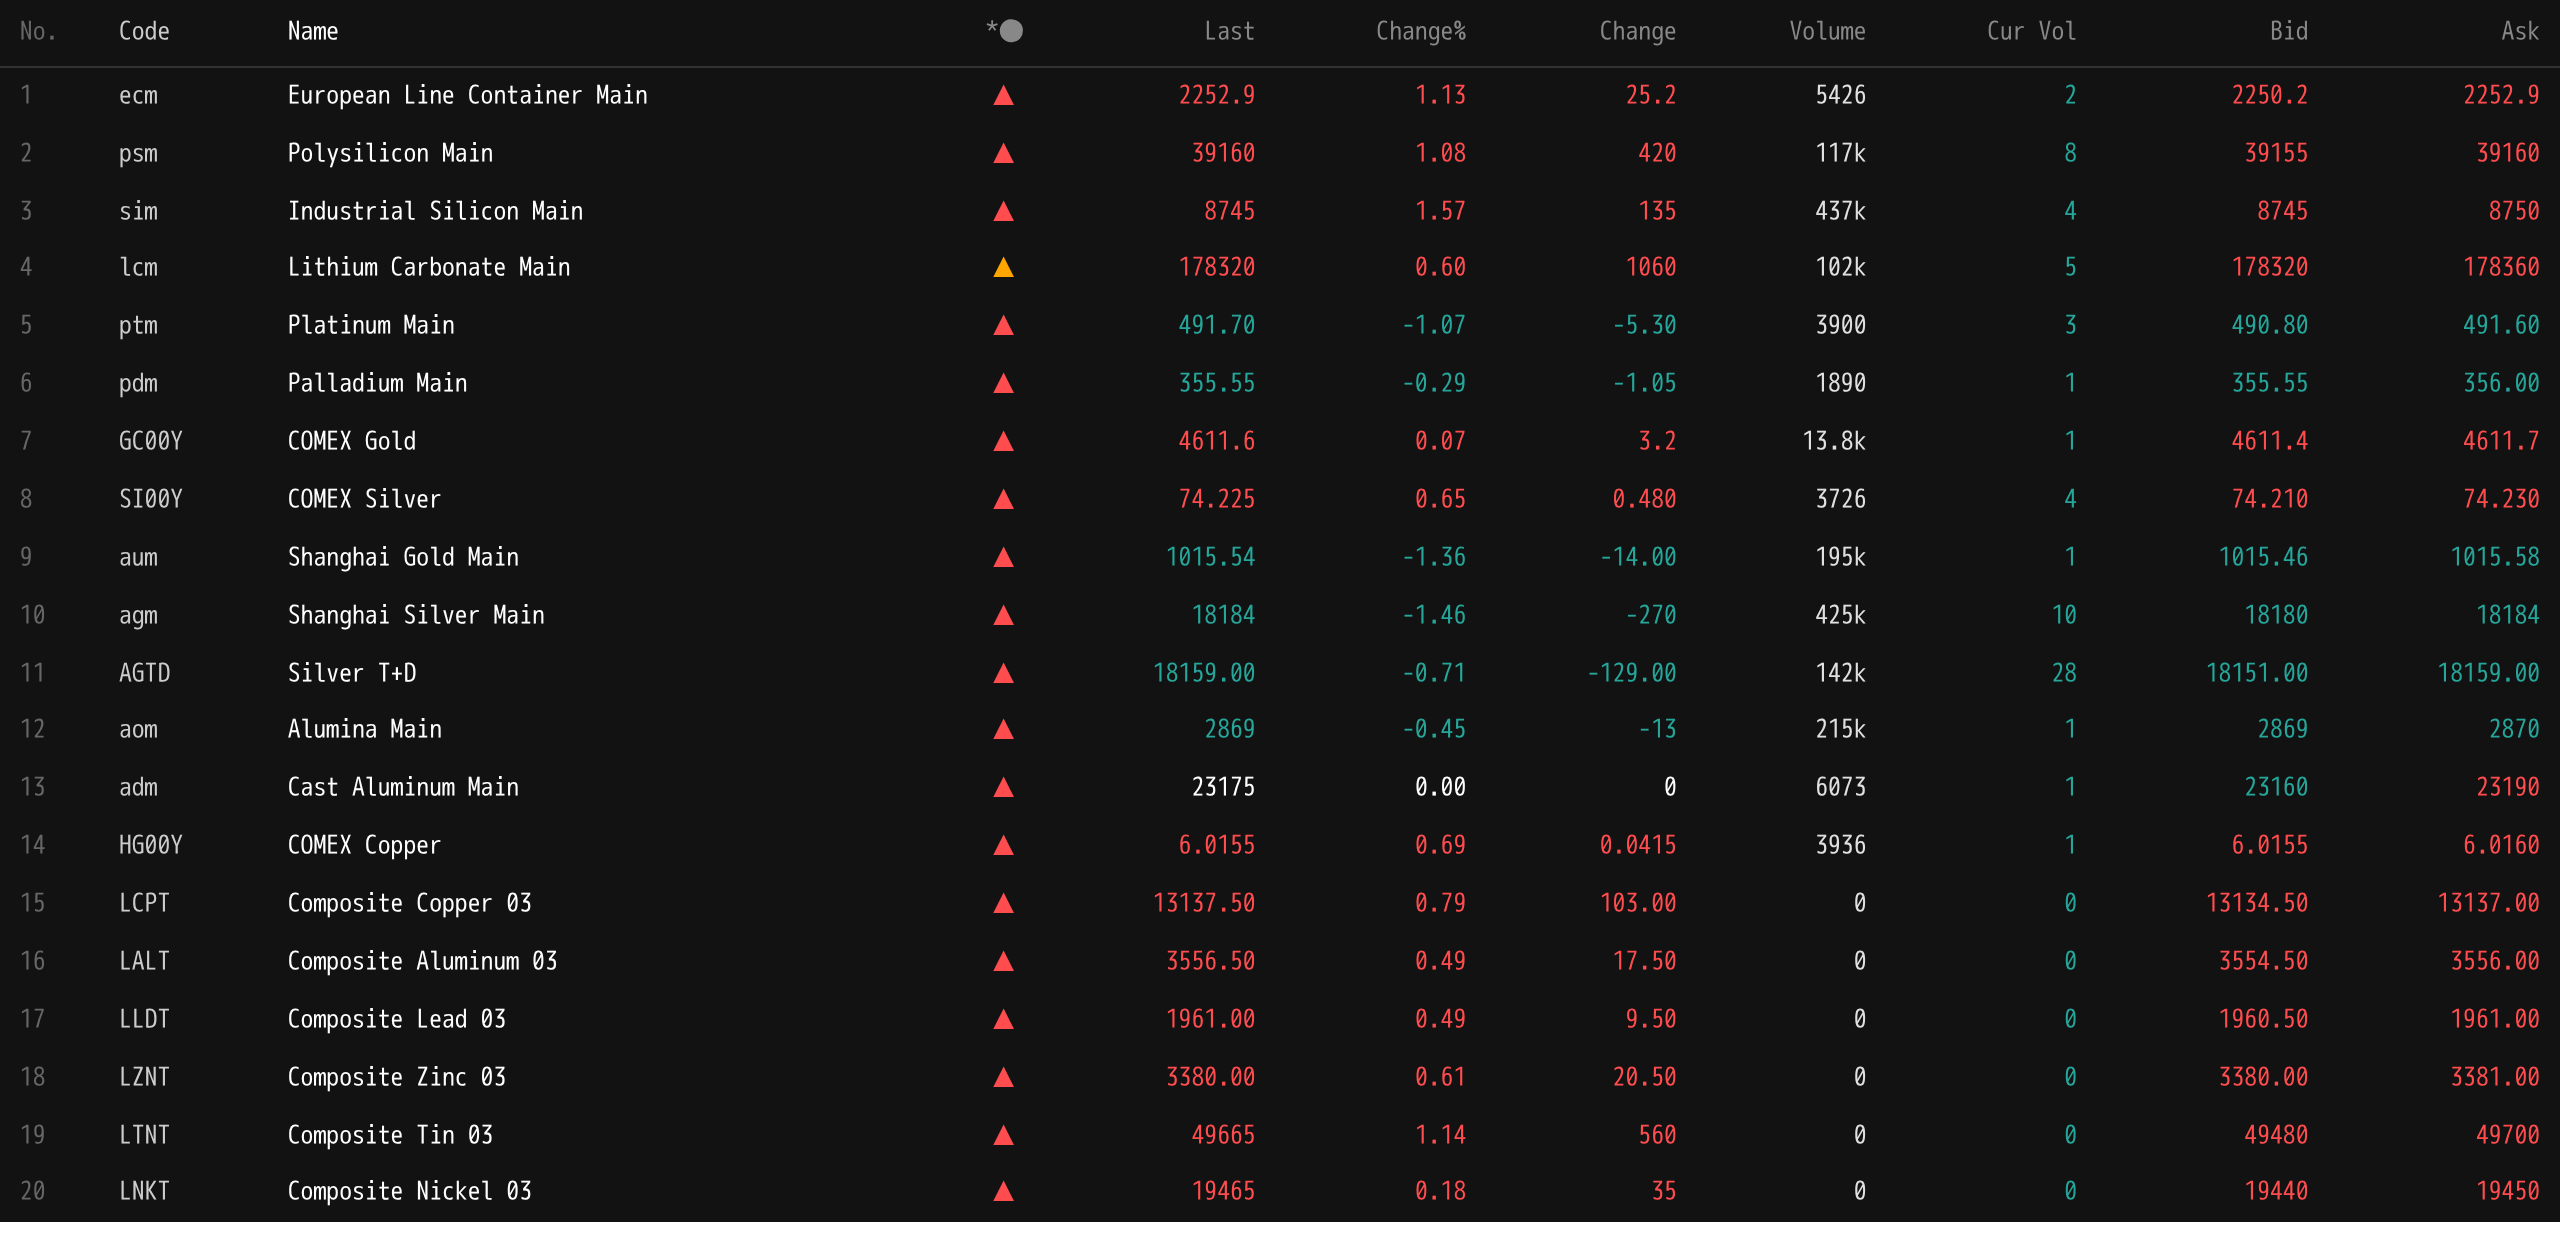
Task: Click the Bid column header
Action: click(2289, 31)
